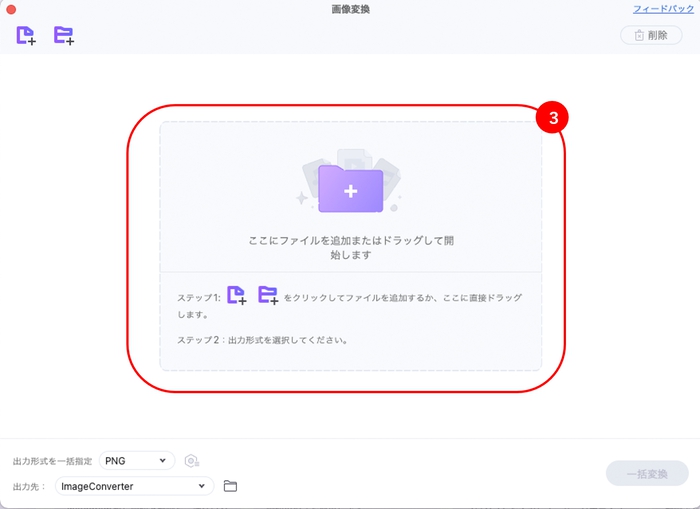The height and width of the screenshot is (509, 700).
Task: Close the 画像変換 window
Action: [x=11, y=9]
